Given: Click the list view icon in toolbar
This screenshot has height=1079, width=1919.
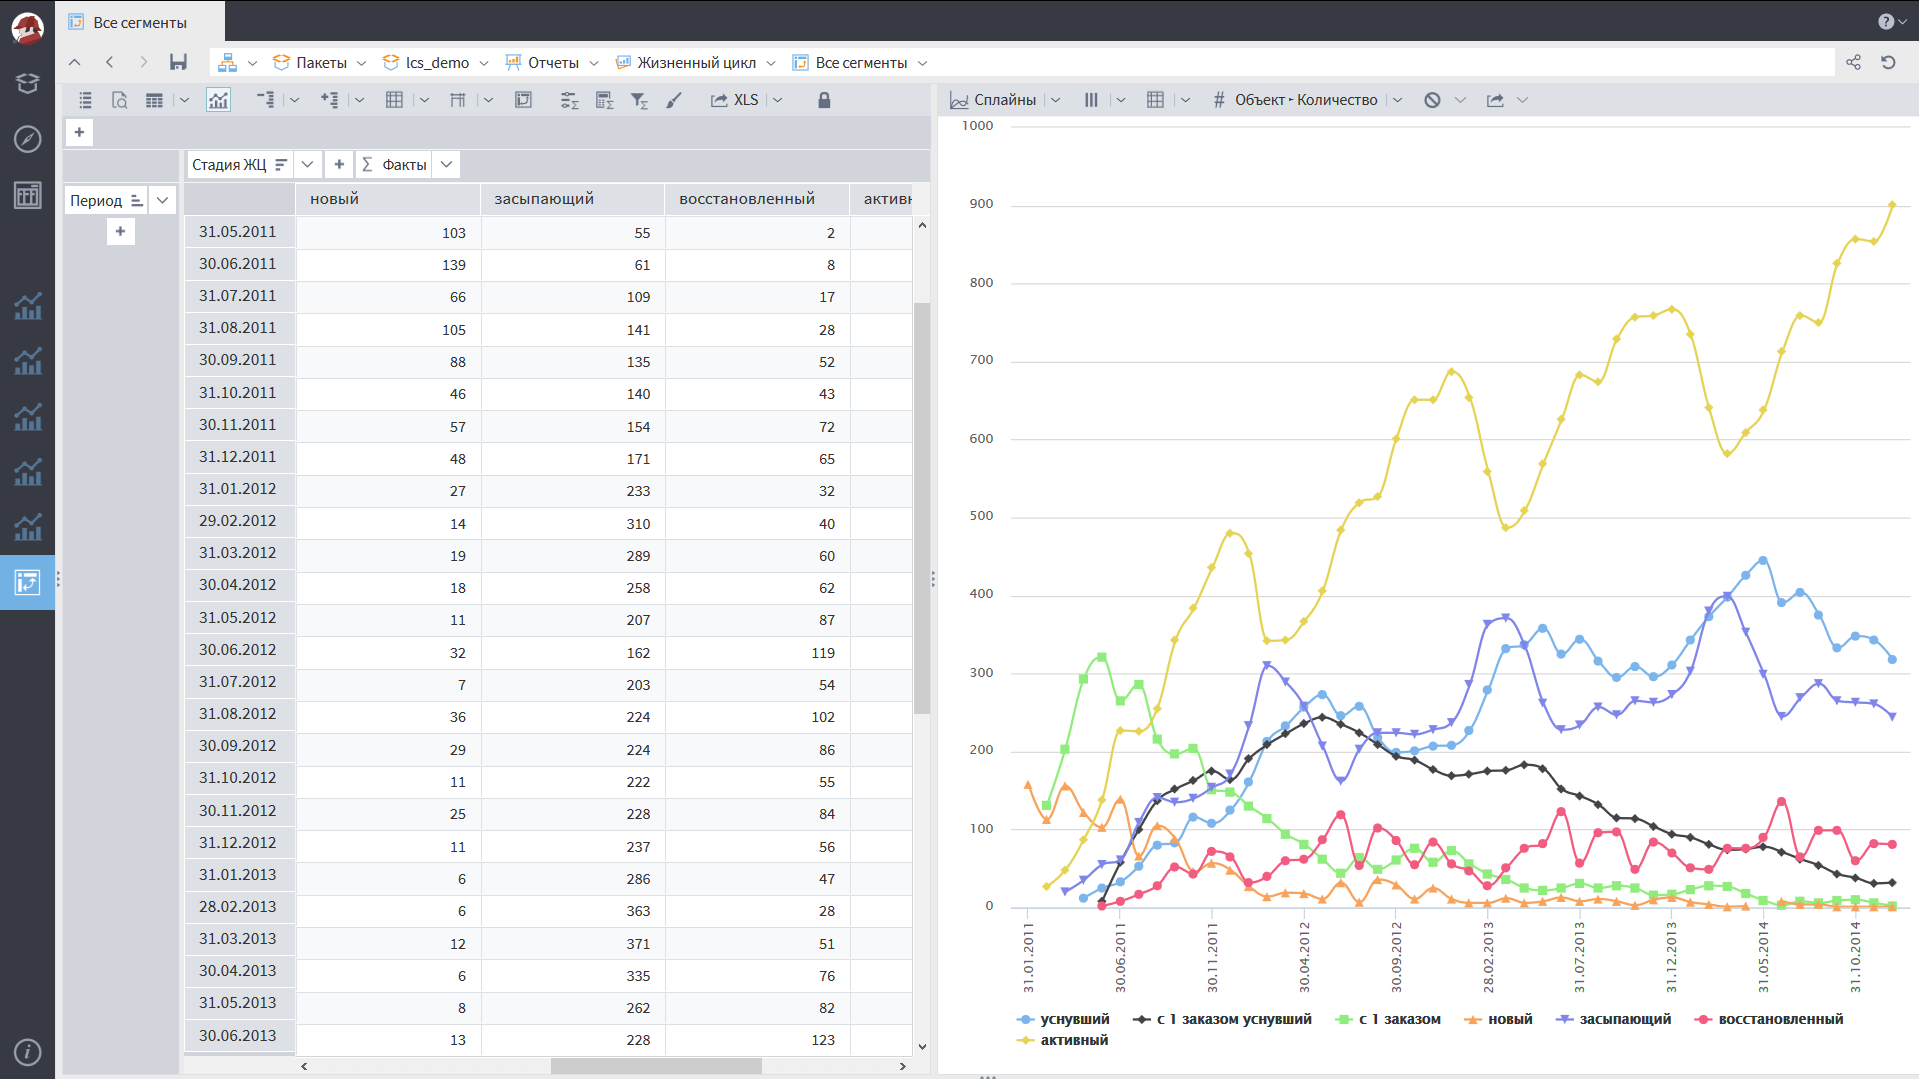Looking at the screenshot, I should coord(86,100).
